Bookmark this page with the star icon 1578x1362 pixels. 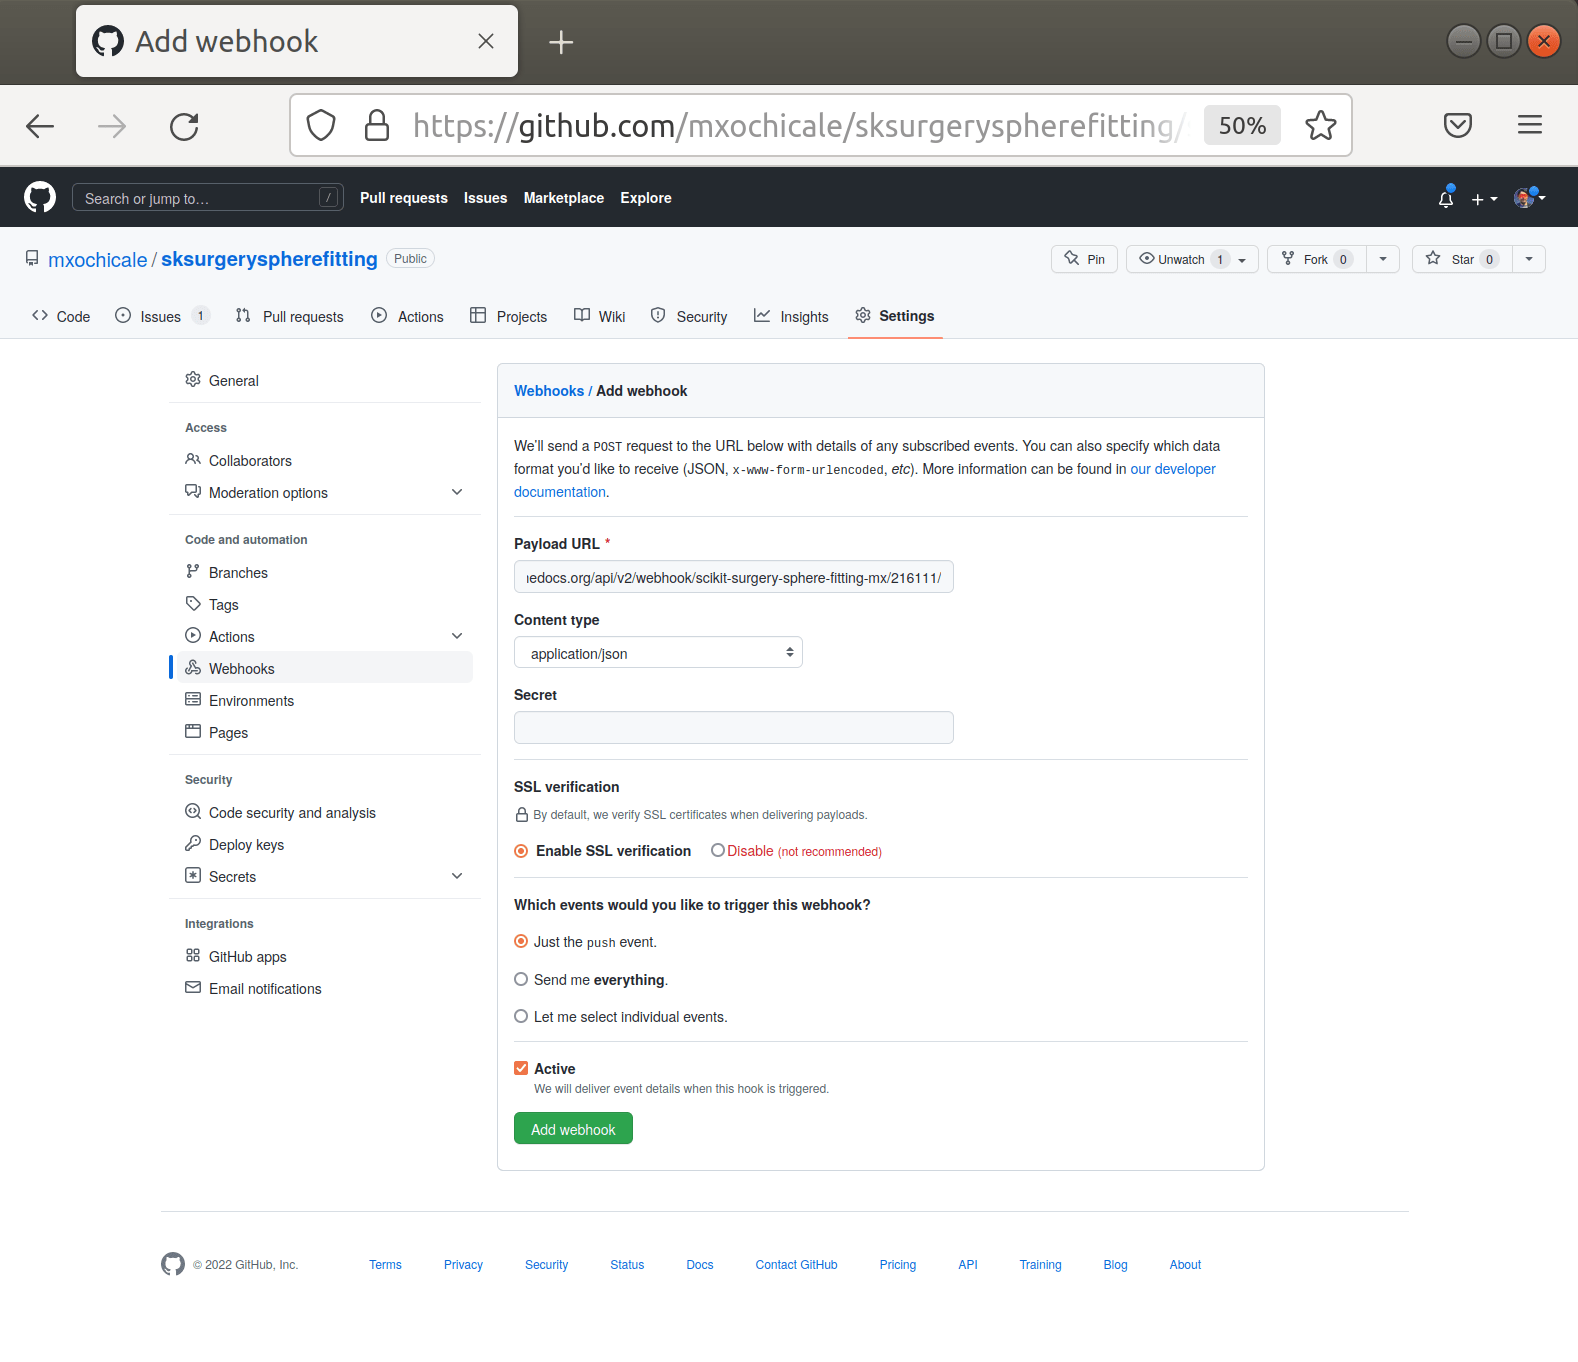point(1320,125)
